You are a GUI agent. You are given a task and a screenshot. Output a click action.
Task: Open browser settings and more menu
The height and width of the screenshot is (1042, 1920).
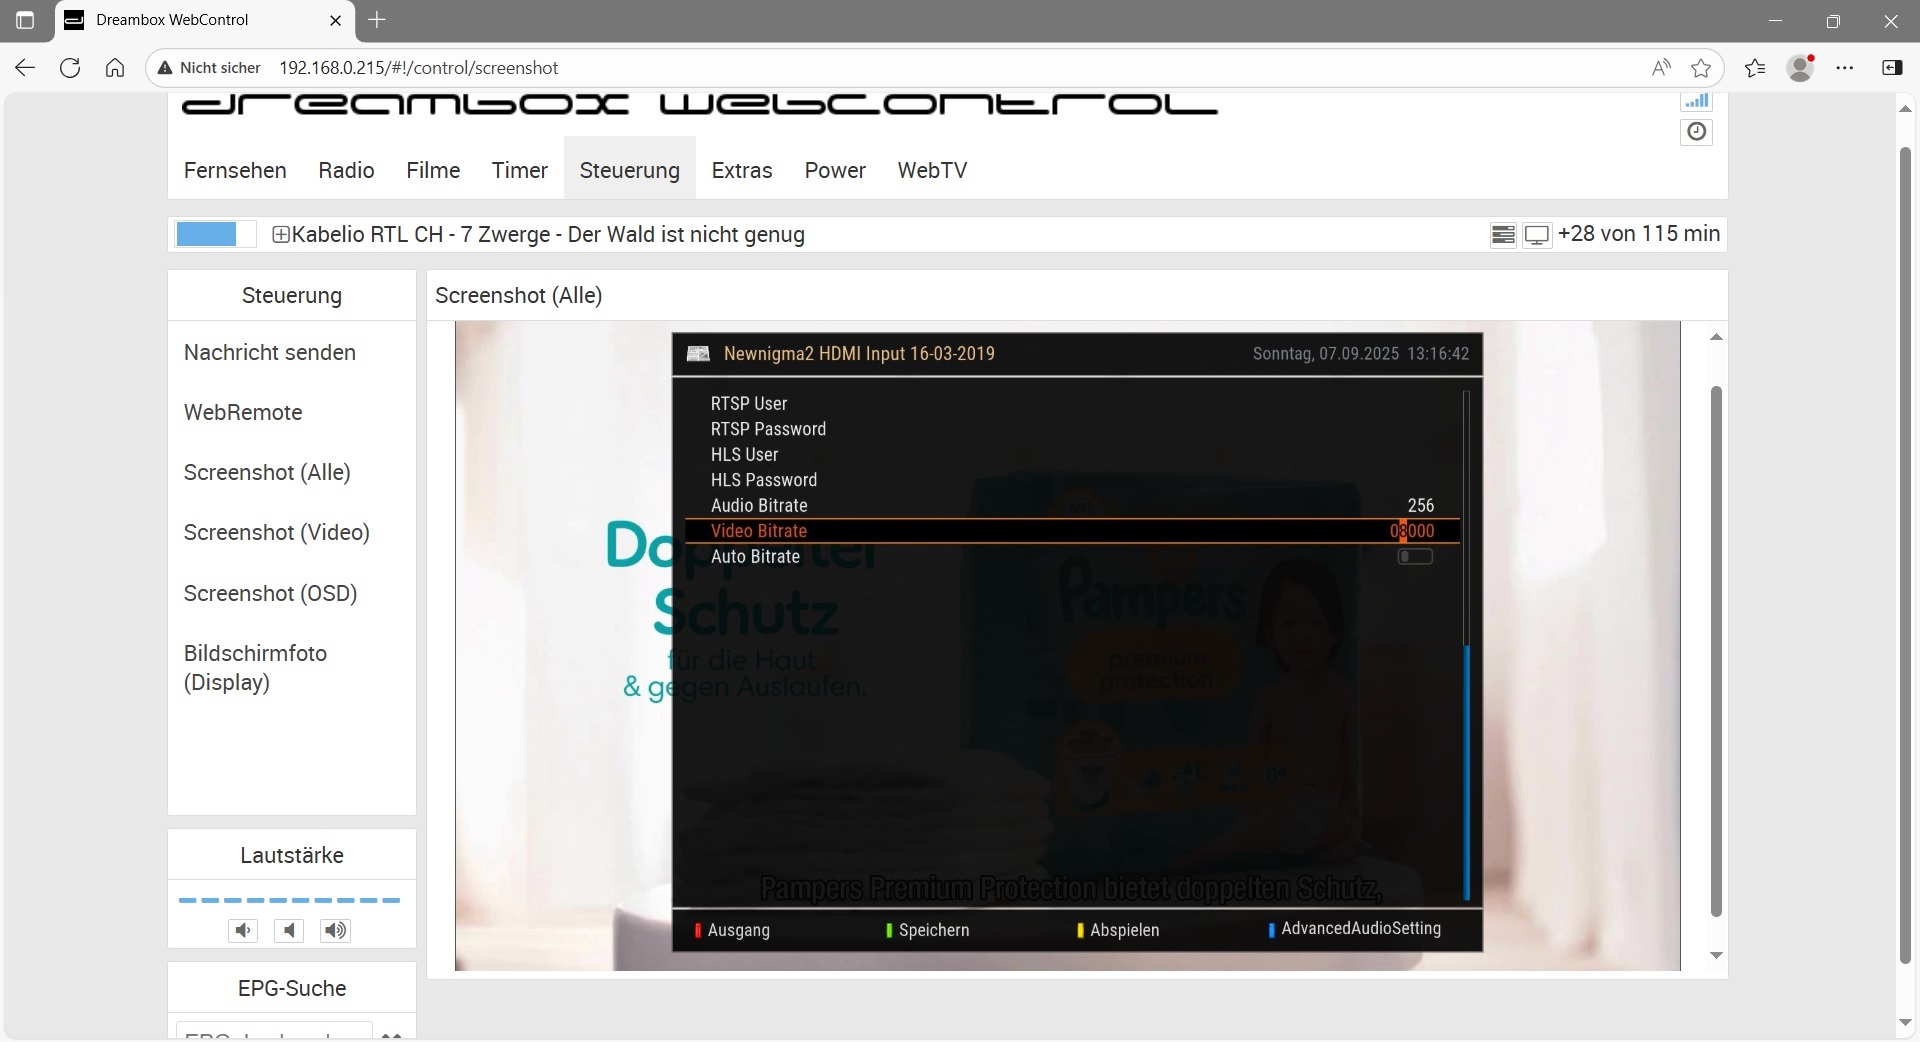tap(1845, 68)
